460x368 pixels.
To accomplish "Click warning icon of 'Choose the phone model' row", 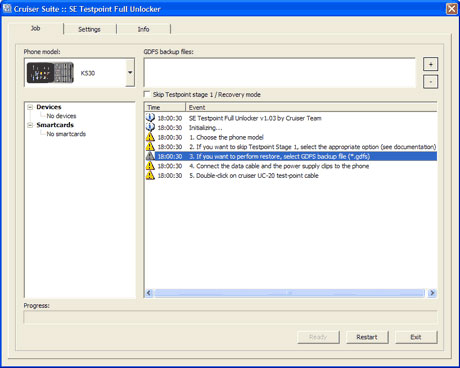I will click(150, 137).
